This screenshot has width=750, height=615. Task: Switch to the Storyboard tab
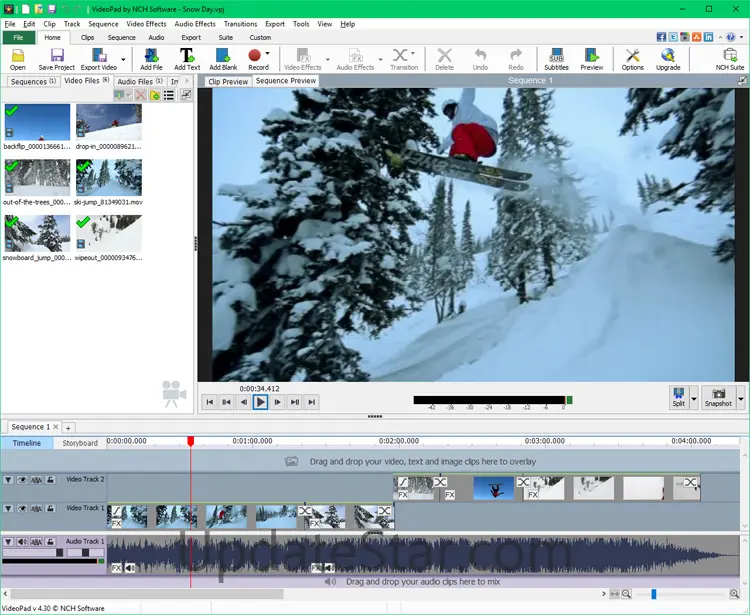80,442
